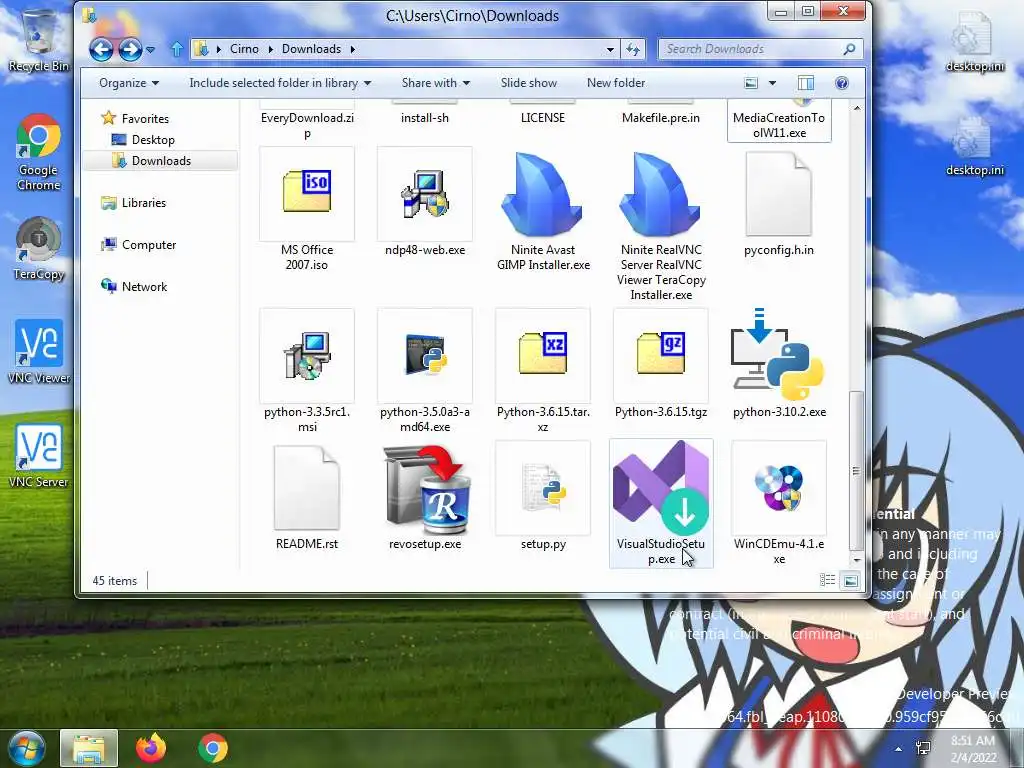Select Downloads in navigation pane
This screenshot has height=768, width=1024.
pyautogui.click(x=161, y=161)
